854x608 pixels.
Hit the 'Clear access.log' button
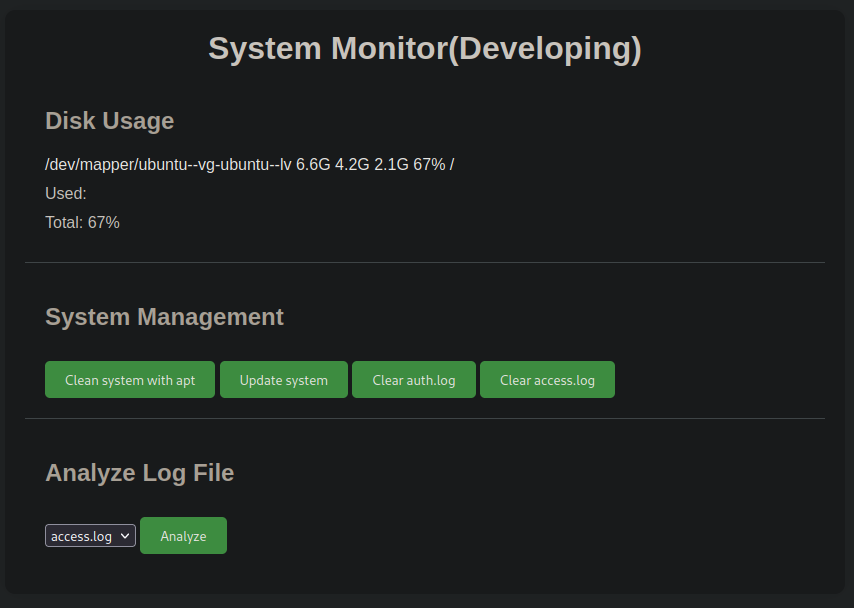coord(547,380)
